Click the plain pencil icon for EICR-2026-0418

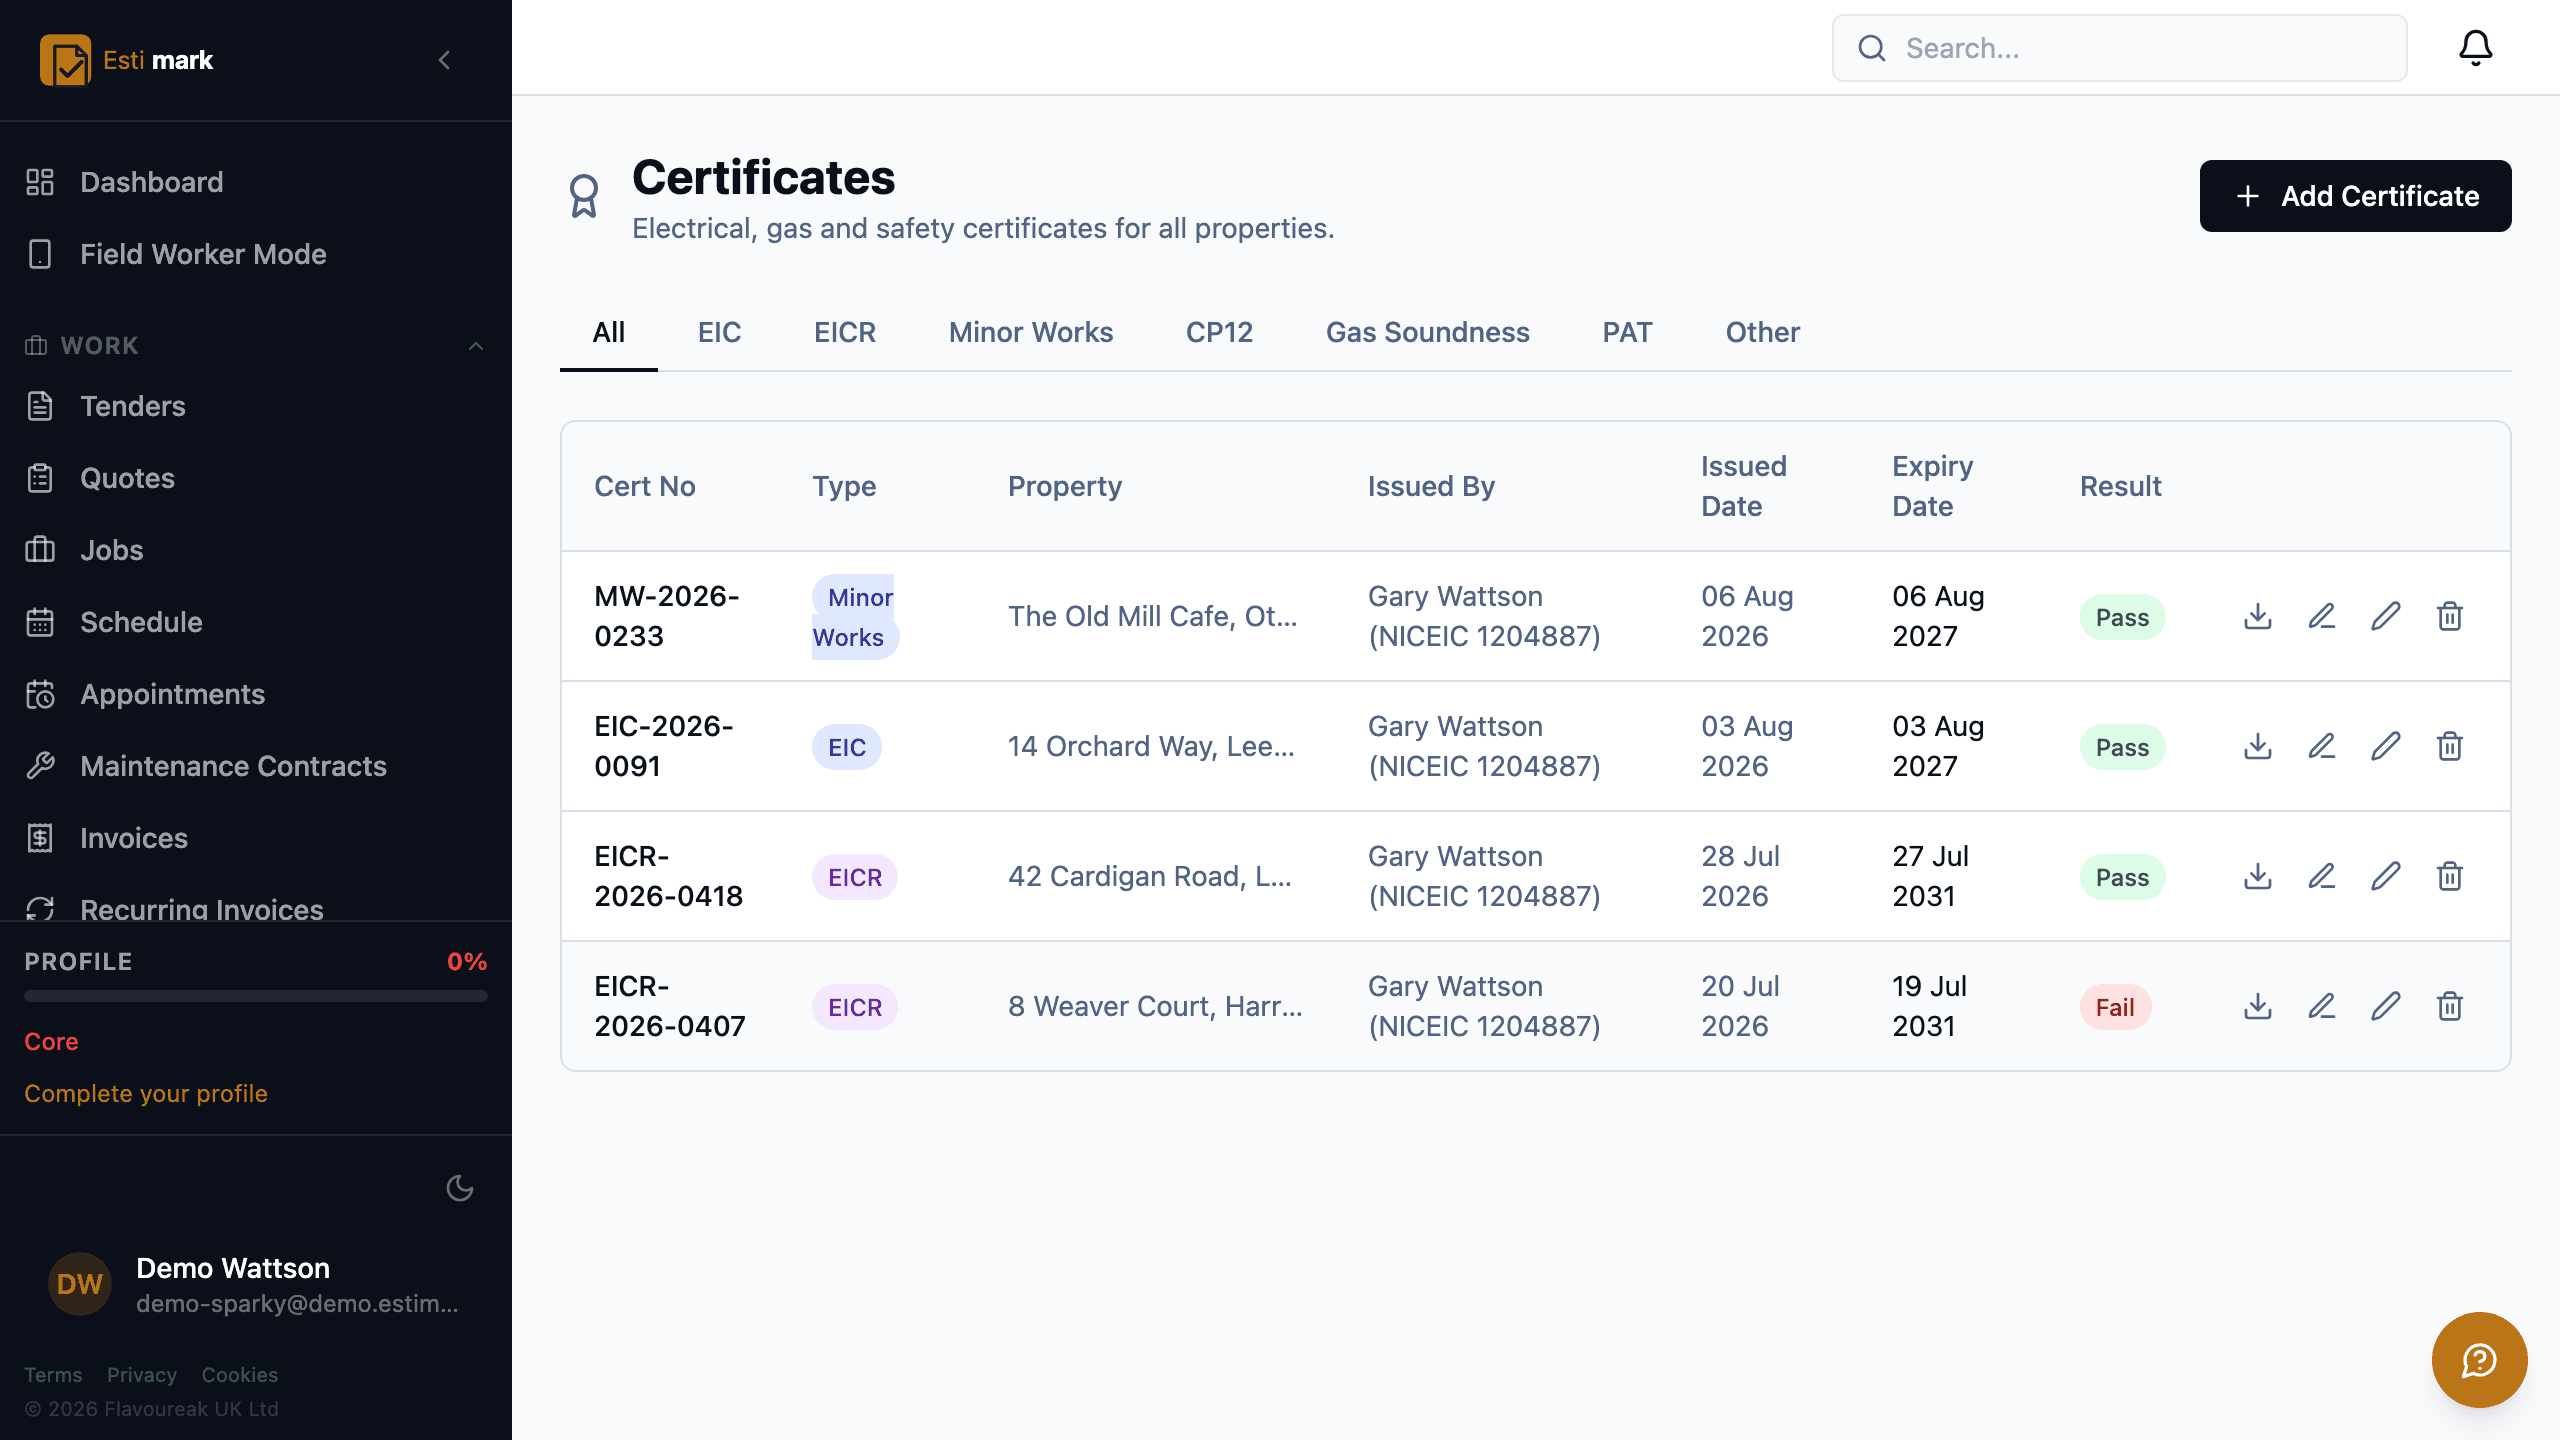pyautogui.click(x=2386, y=876)
